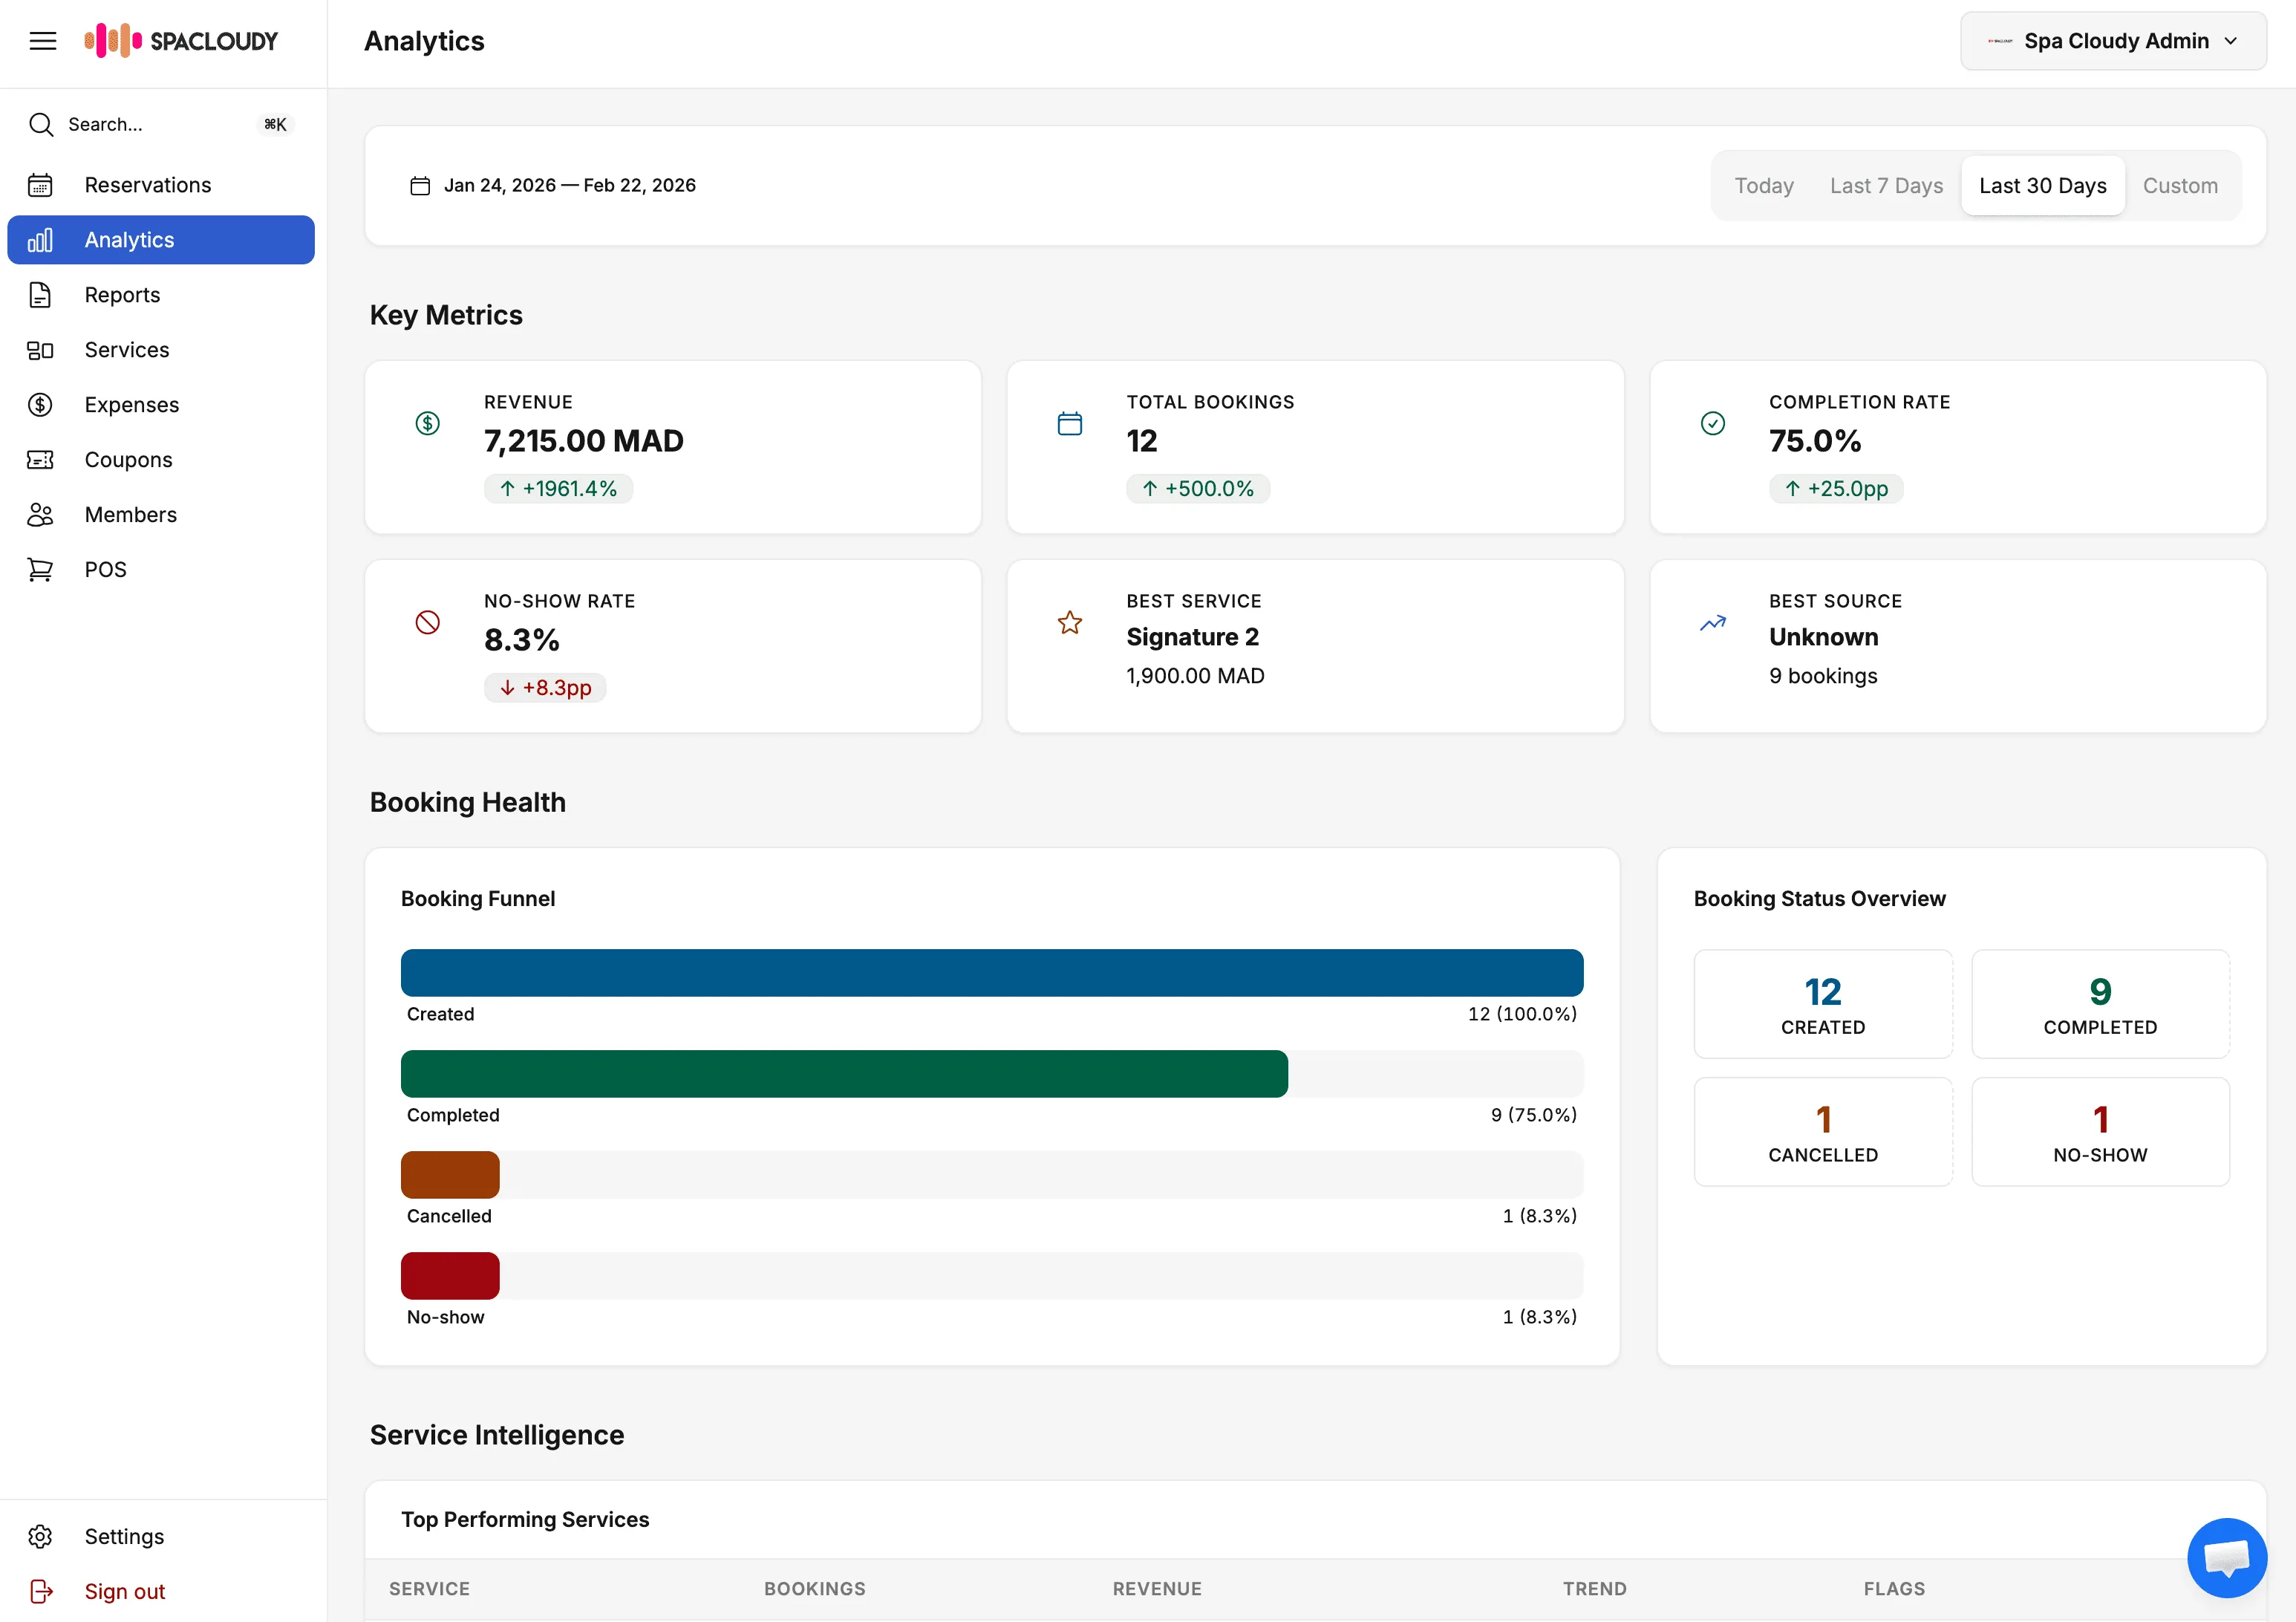This screenshot has width=2296, height=1622.
Task: Select the Last 7 Days range
Action: click(x=1886, y=185)
